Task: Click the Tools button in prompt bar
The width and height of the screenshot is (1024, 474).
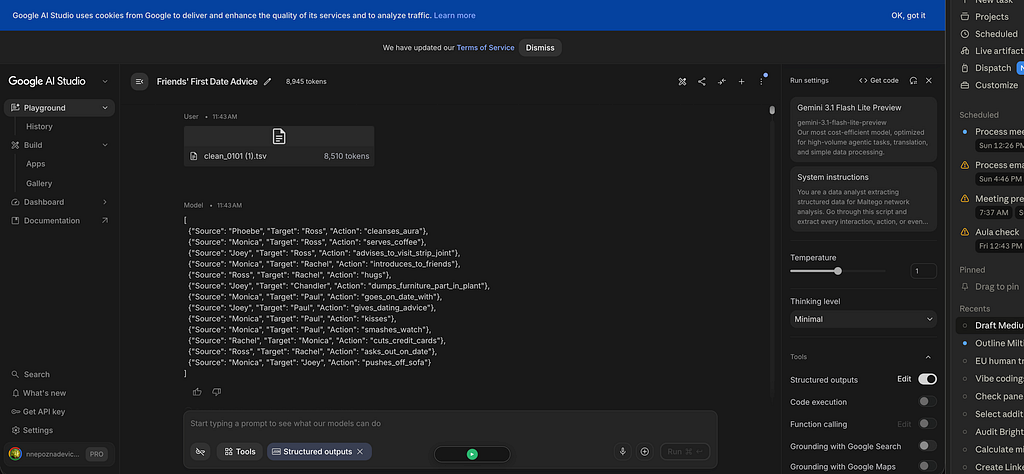Action: tap(240, 451)
